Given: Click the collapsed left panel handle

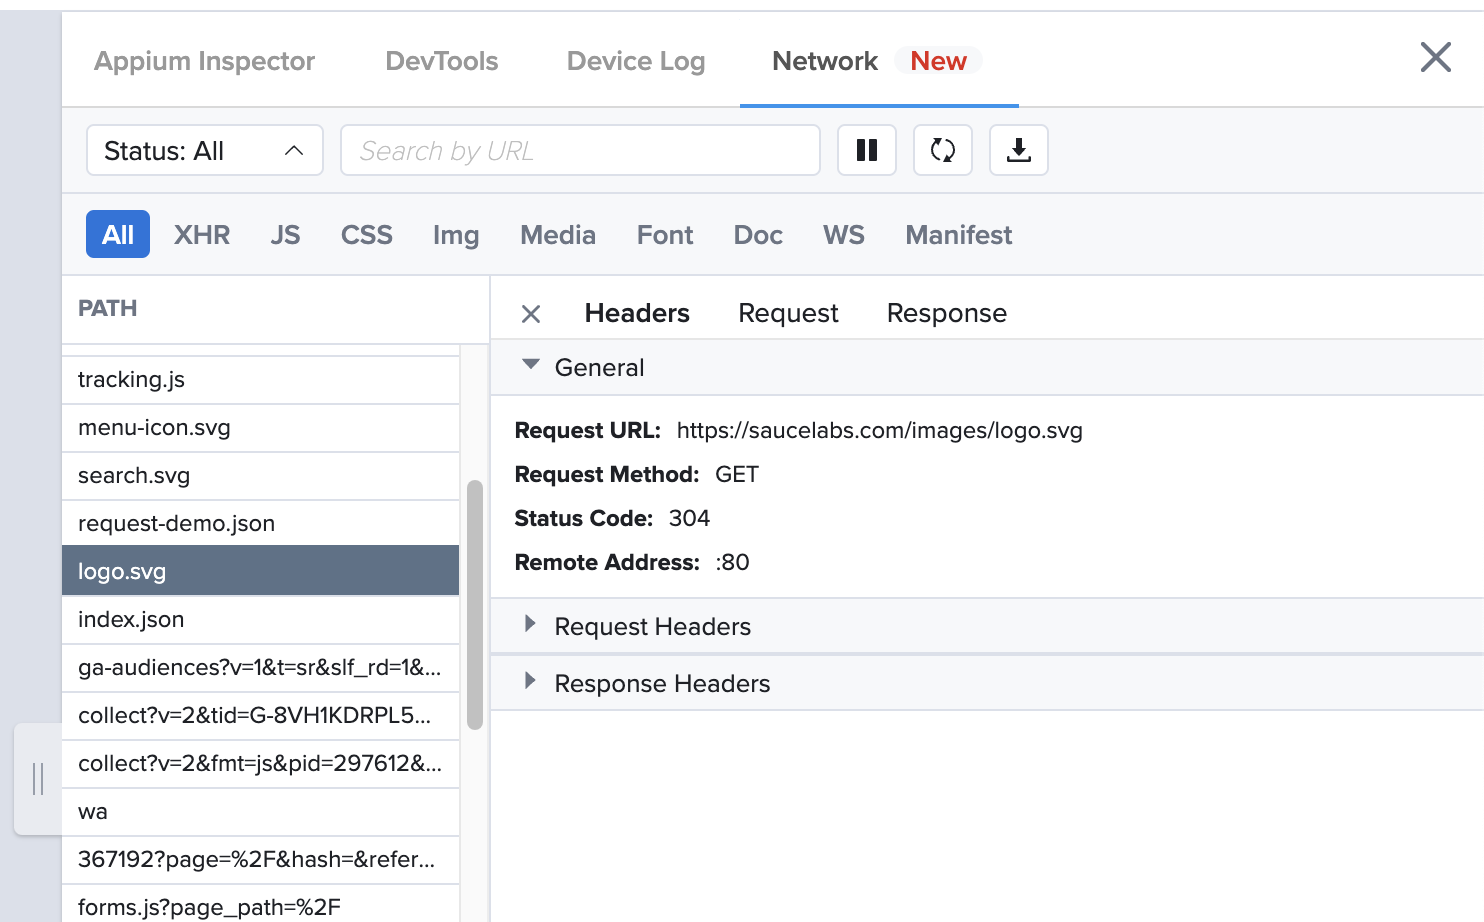Looking at the screenshot, I should tap(38, 778).
